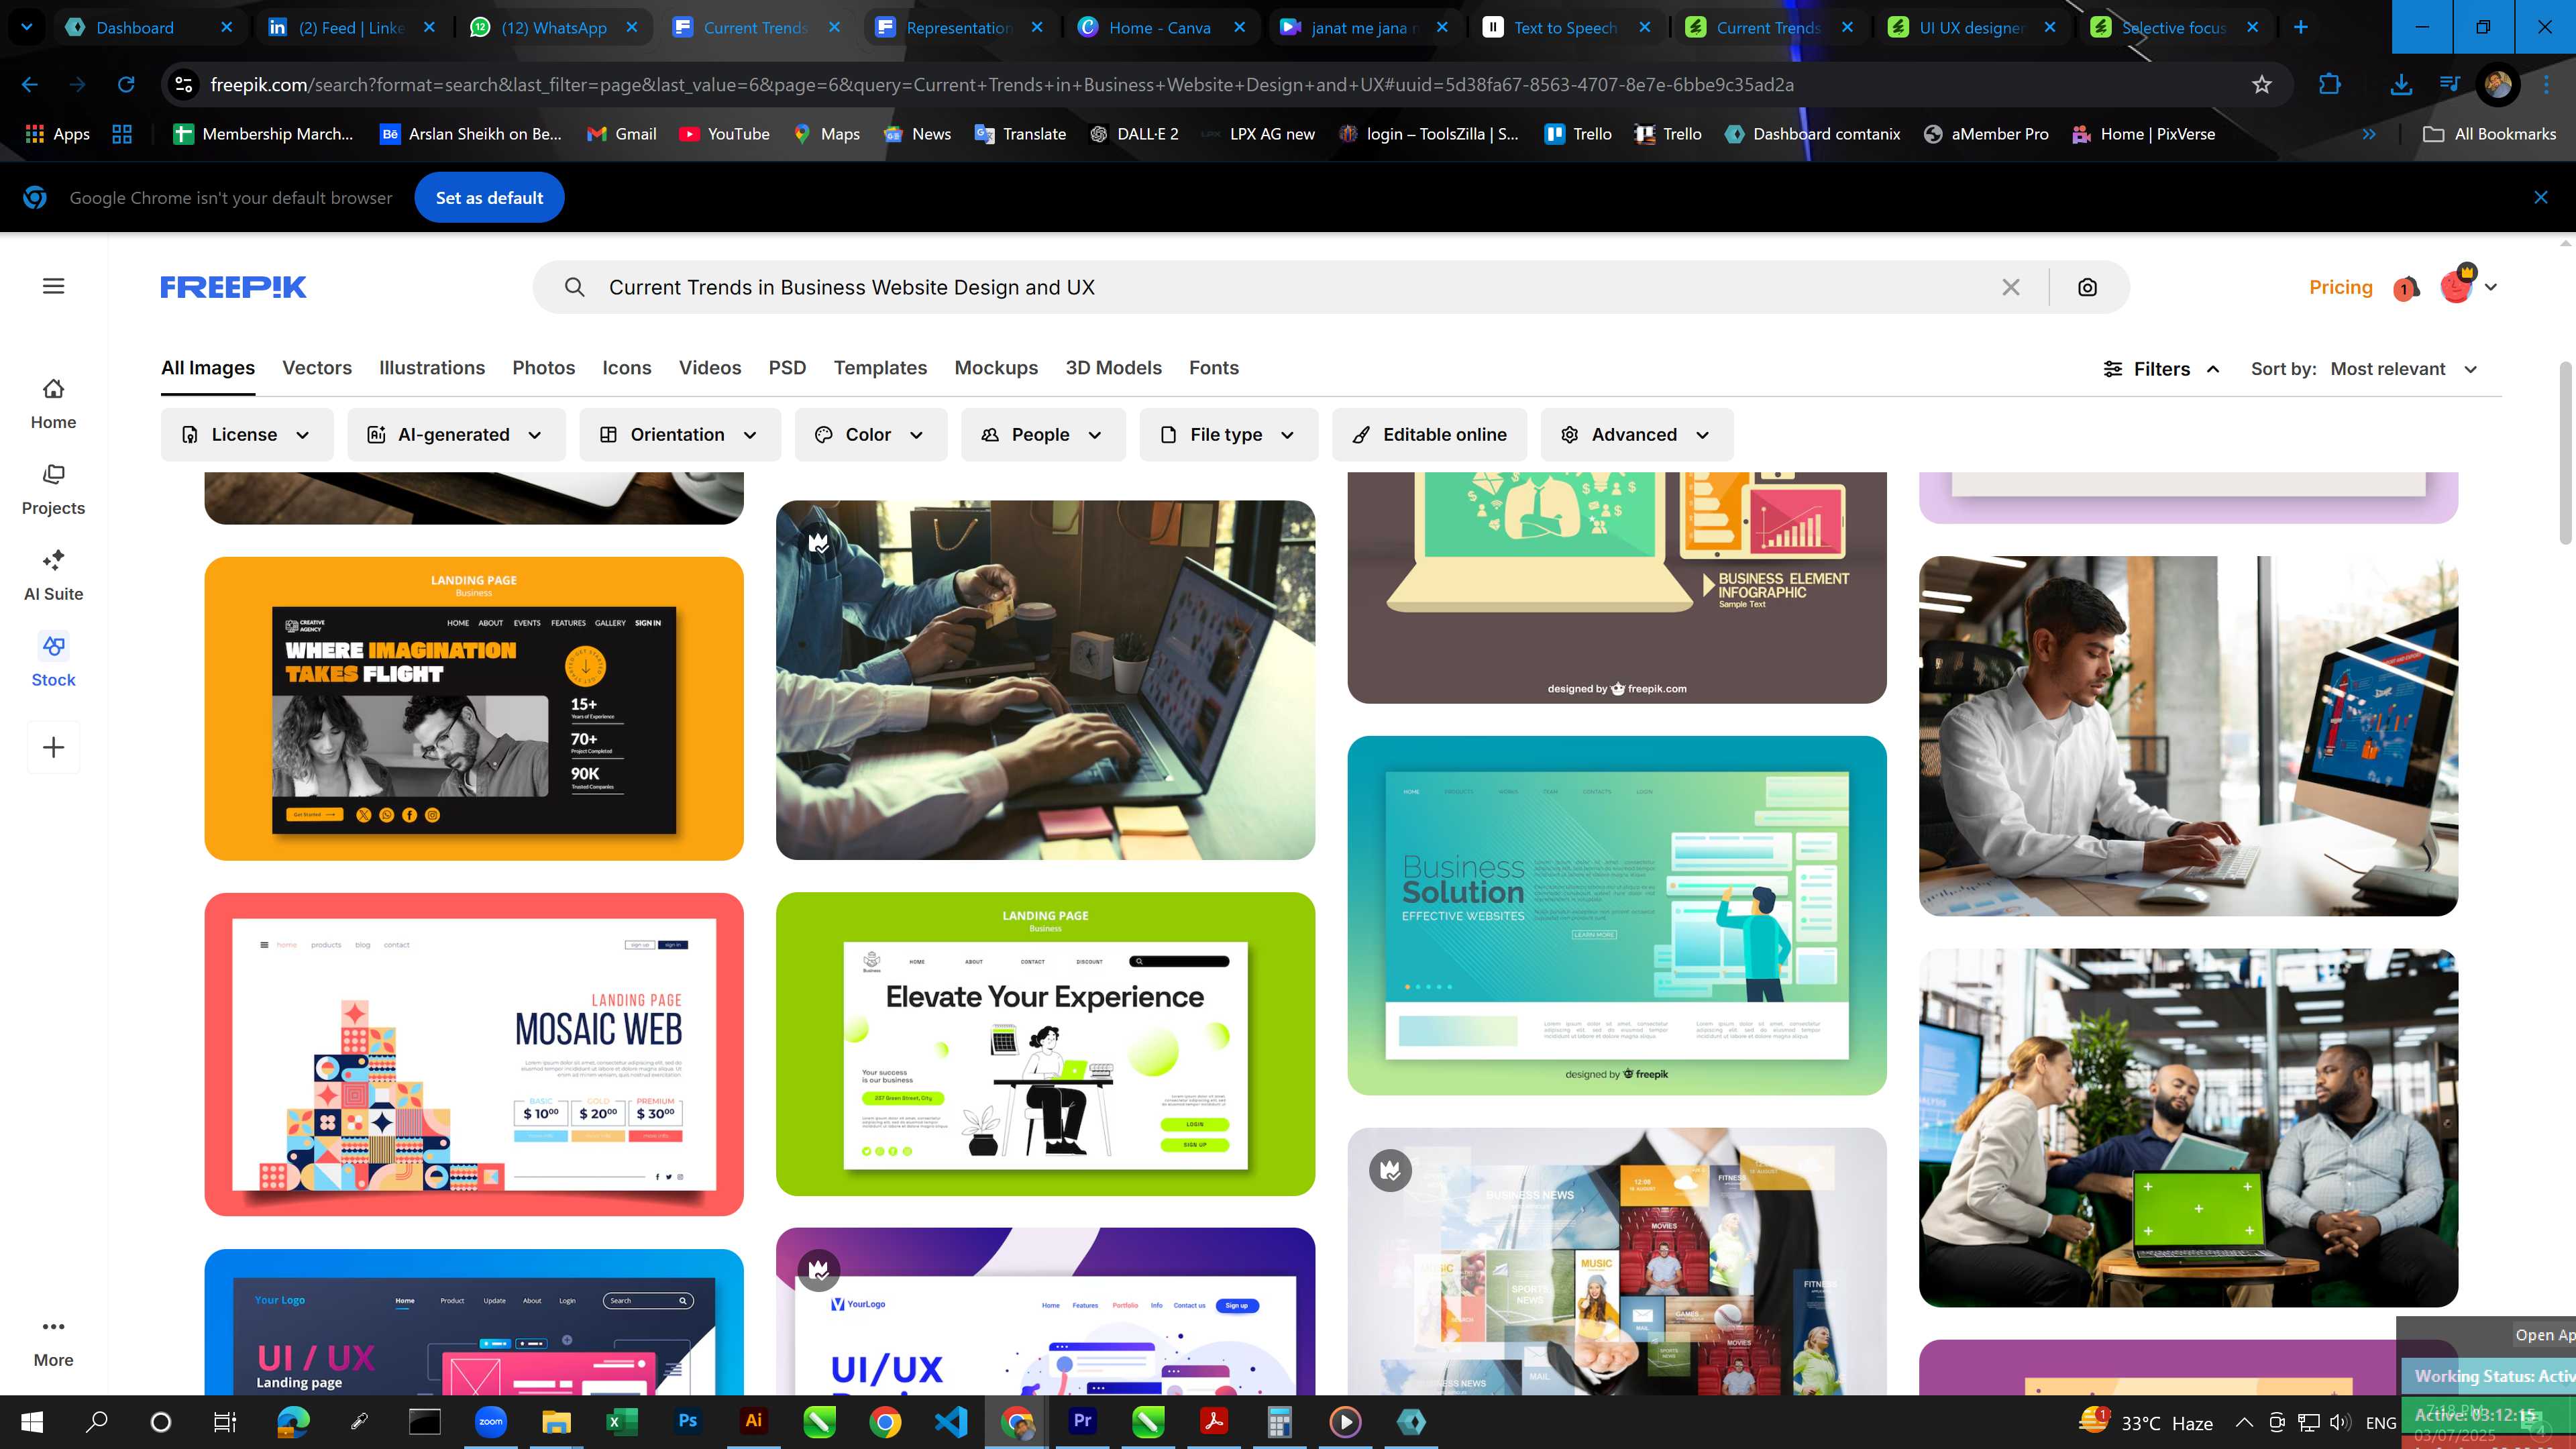Open Chrome extensions puzzle icon
Image resolution: width=2576 pixels, height=1449 pixels.
2329,85
